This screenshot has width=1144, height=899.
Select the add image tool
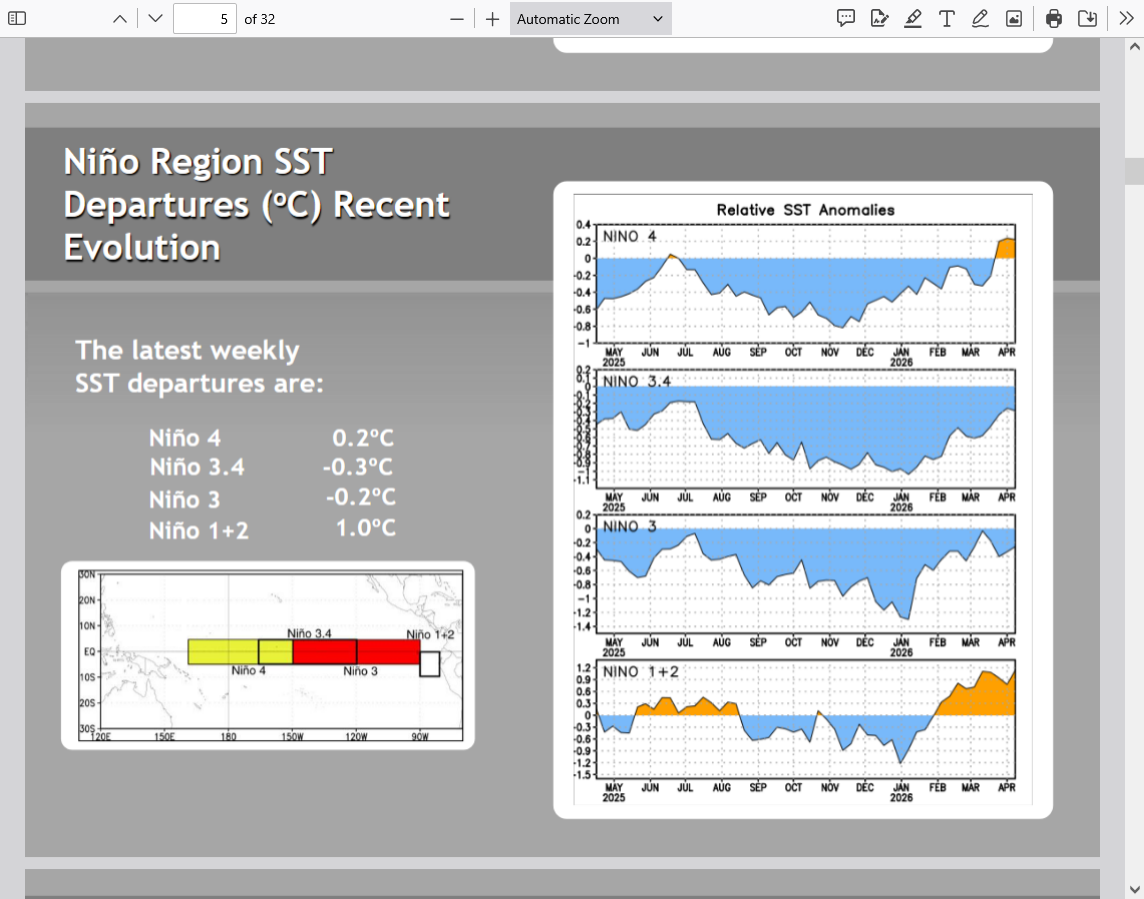pyautogui.click(x=1013, y=18)
